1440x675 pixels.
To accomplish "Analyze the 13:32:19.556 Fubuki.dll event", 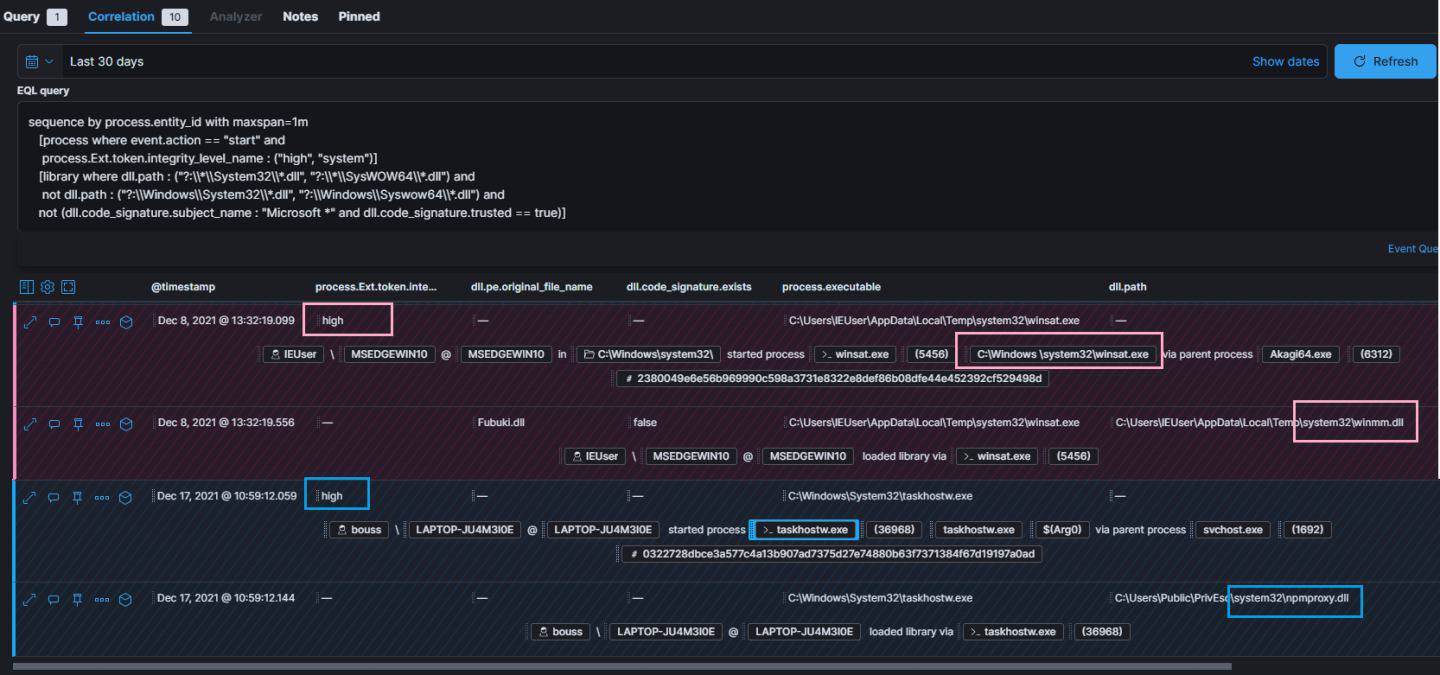I will 126,423.
